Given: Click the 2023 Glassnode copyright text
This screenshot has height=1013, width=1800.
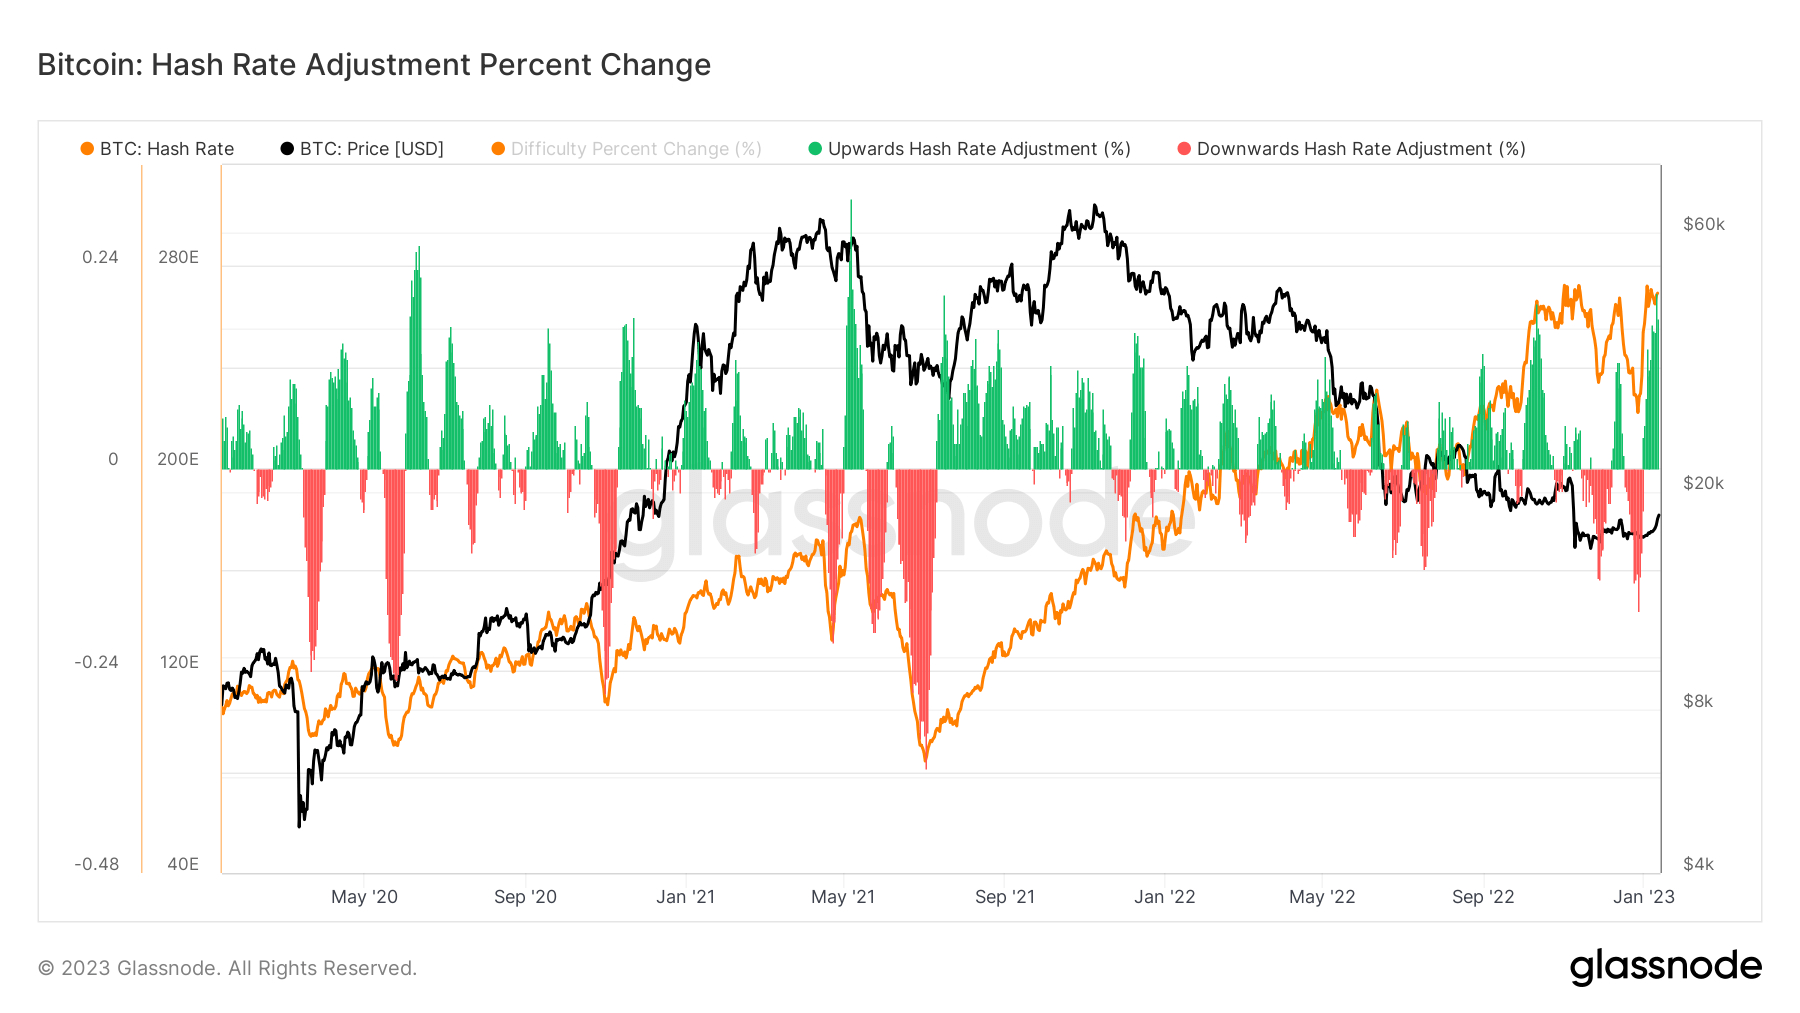Looking at the screenshot, I should coord(227,968).
